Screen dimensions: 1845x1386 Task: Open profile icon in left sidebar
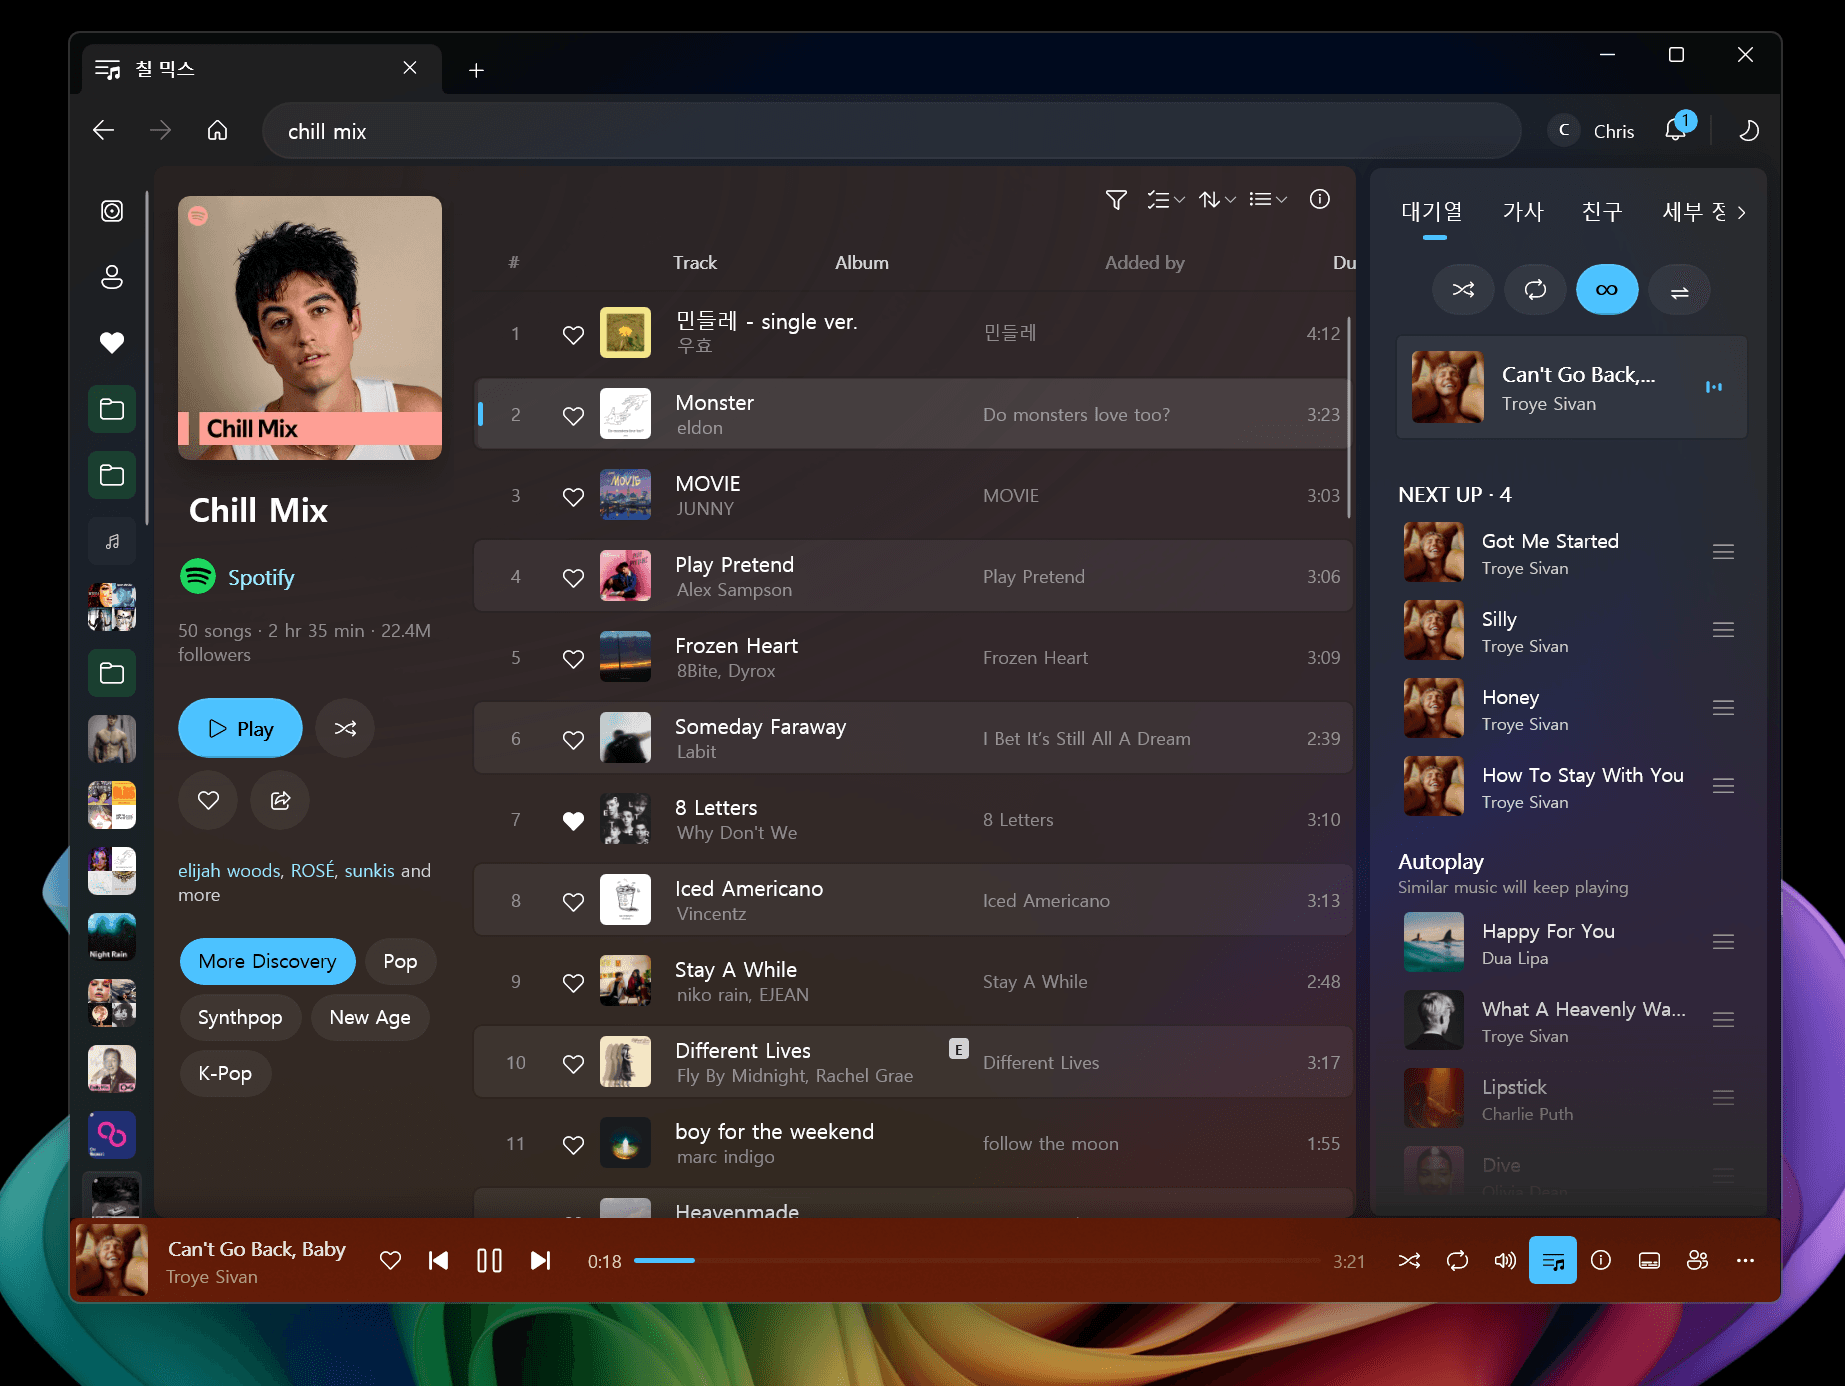[112, 277]
